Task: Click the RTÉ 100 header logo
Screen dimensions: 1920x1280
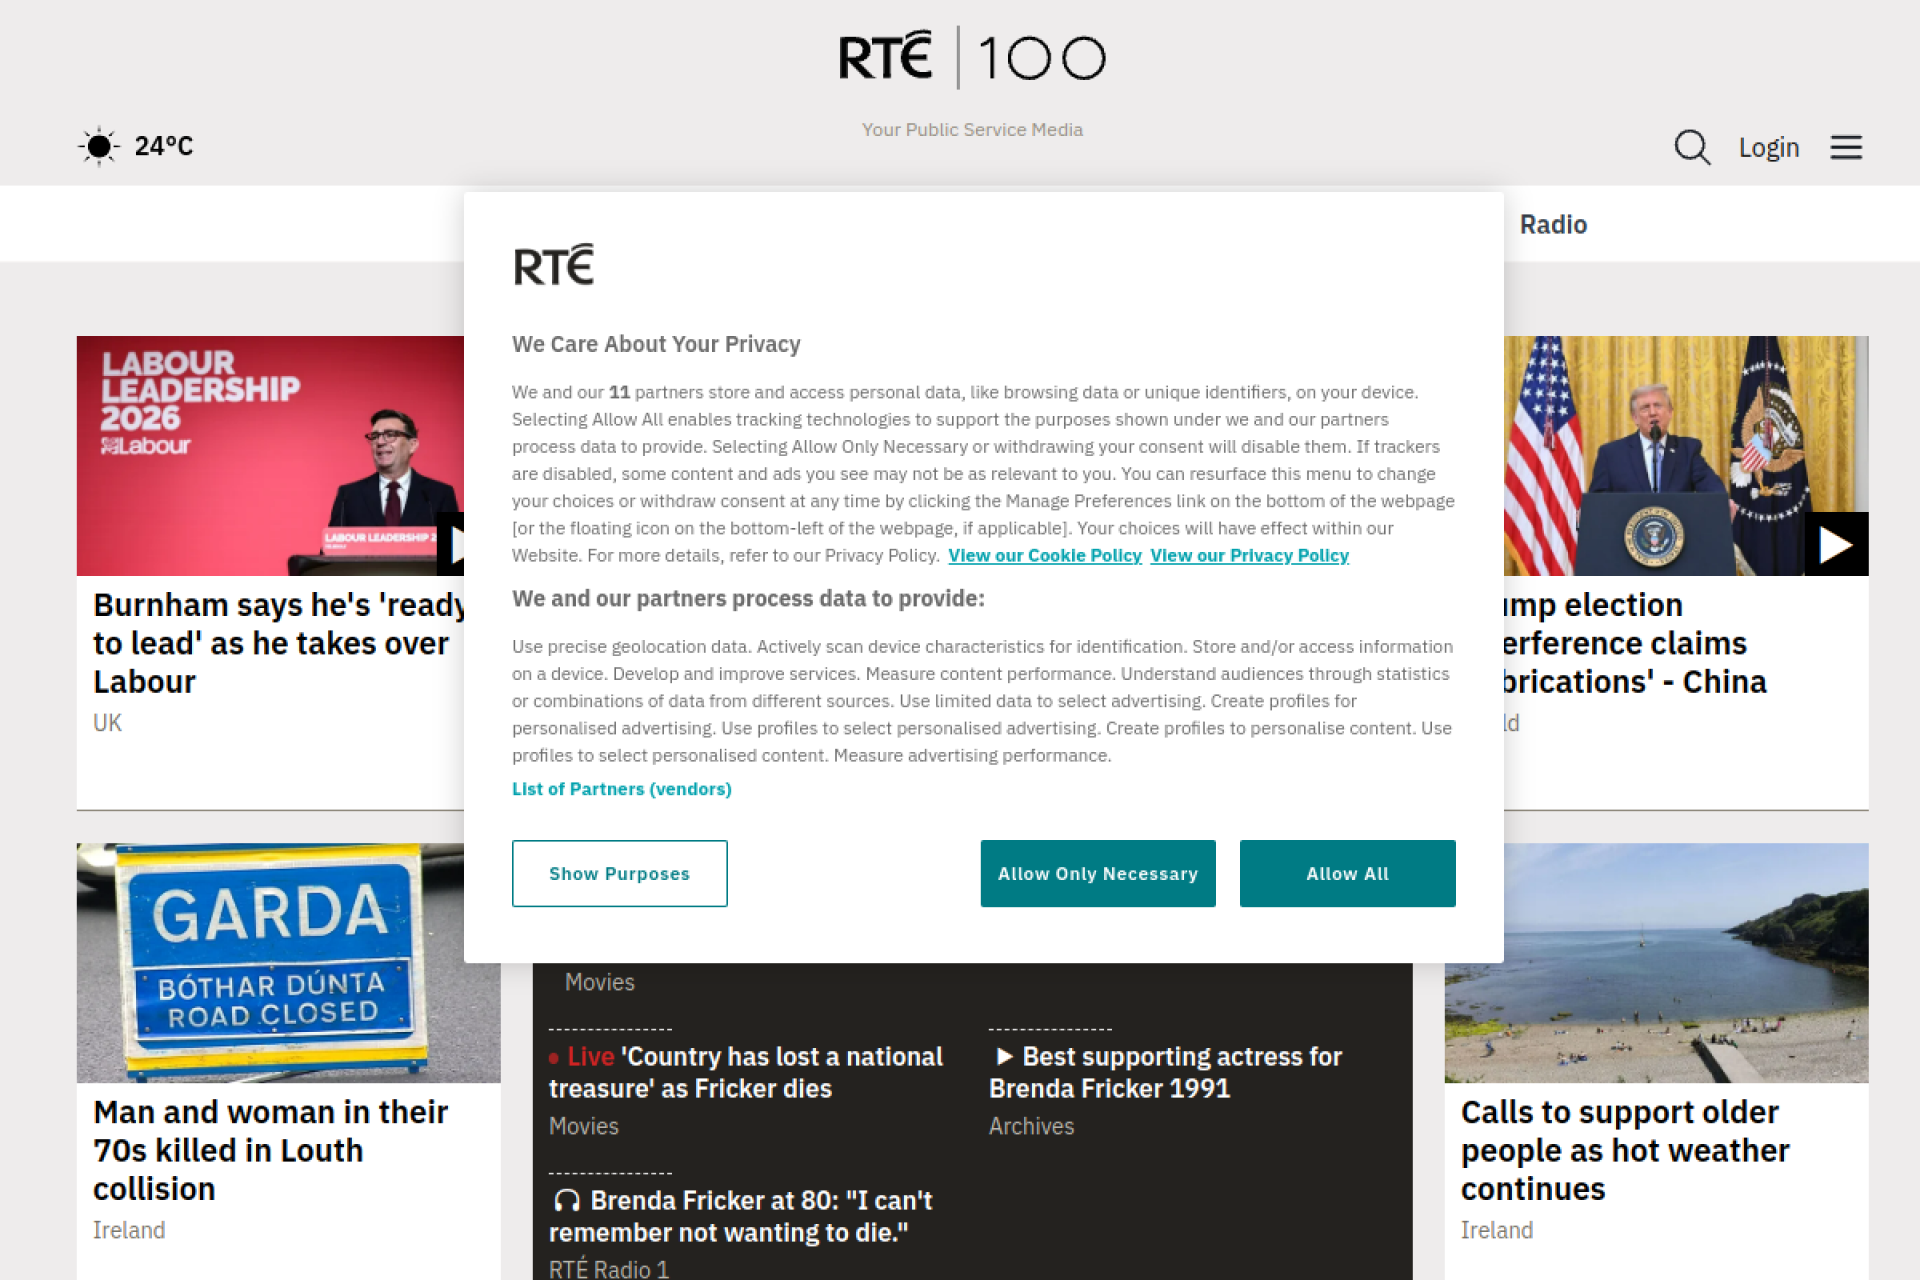Action: [972, 57]
